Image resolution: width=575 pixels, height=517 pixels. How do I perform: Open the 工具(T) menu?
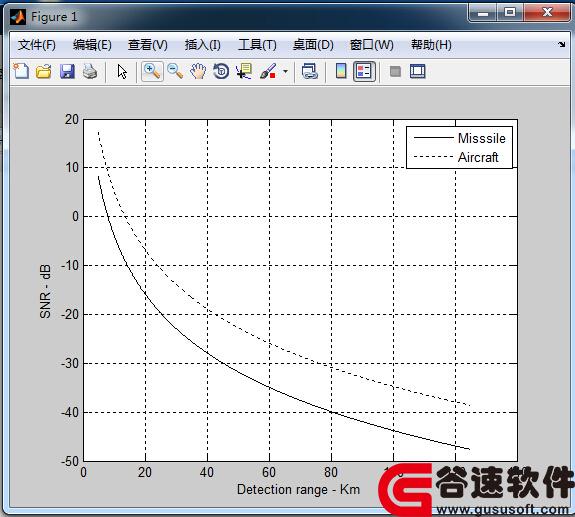coord(257,45)
